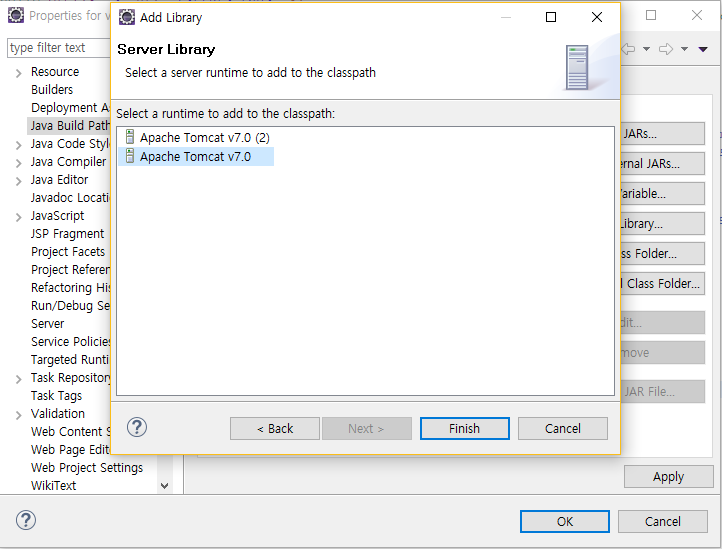722x549 pixels.
Task: Click the Add Variable... button
Action: pyautogui.click(x=663, y=193)
